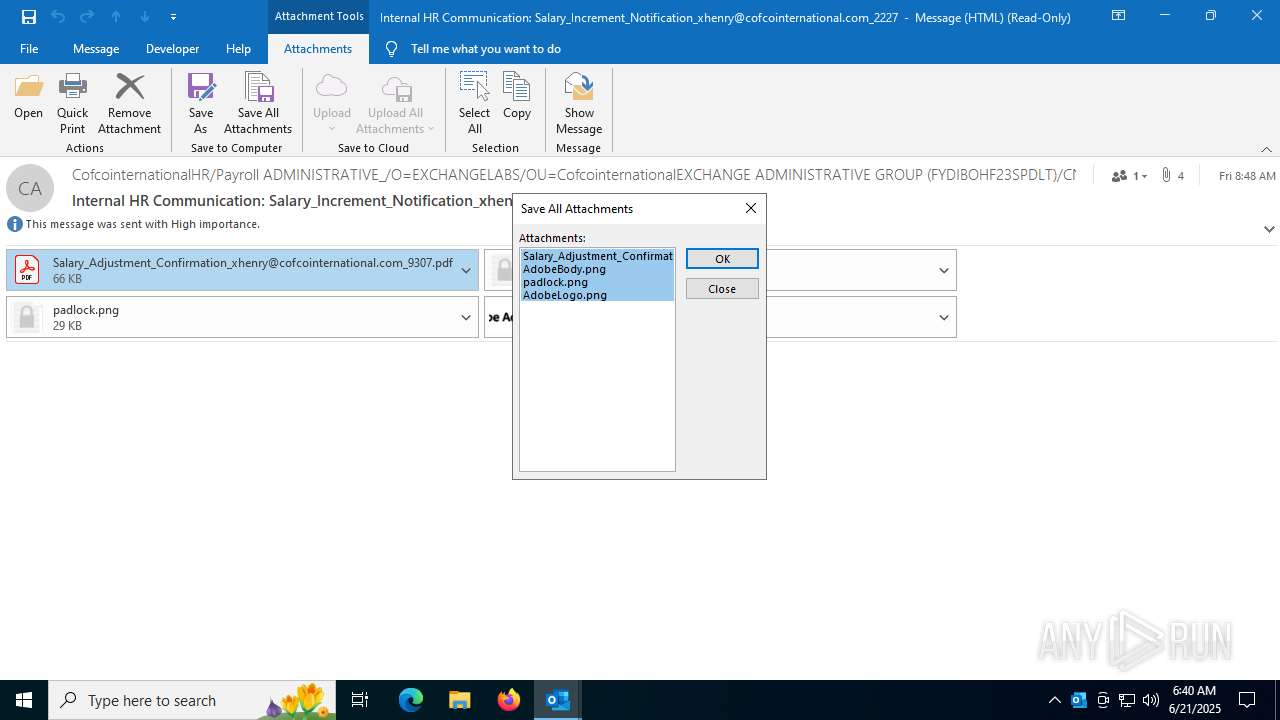
Task: Show hidden system tray icons
Action: click(1054, 700)
